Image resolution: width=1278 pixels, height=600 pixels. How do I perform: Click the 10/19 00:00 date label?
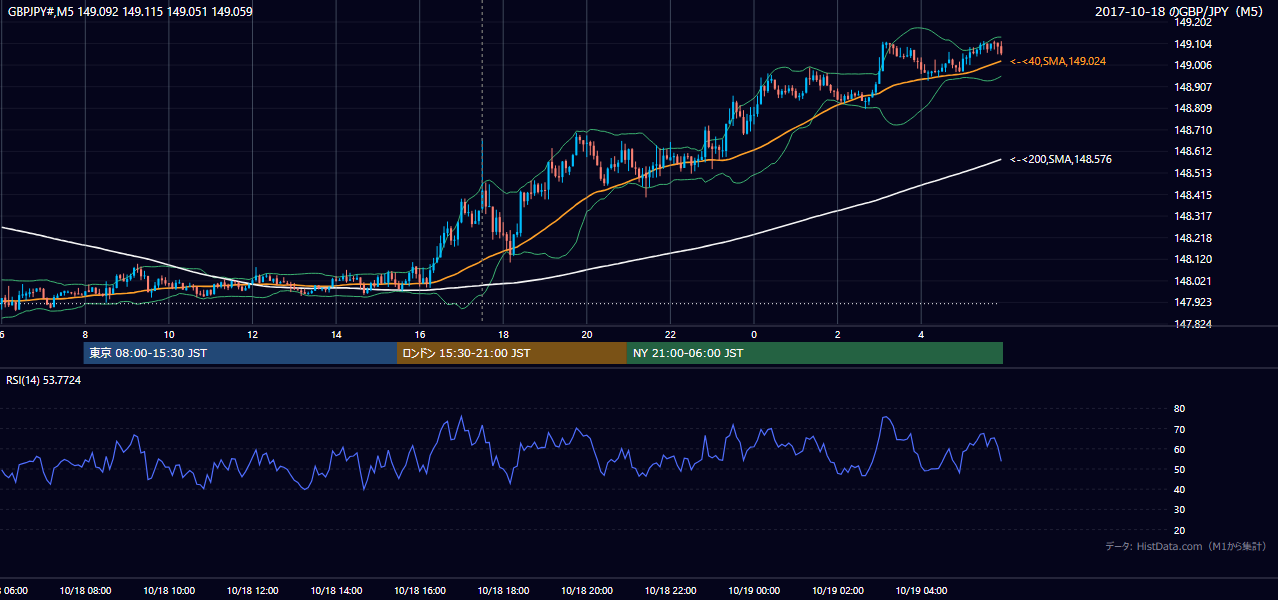754,590
